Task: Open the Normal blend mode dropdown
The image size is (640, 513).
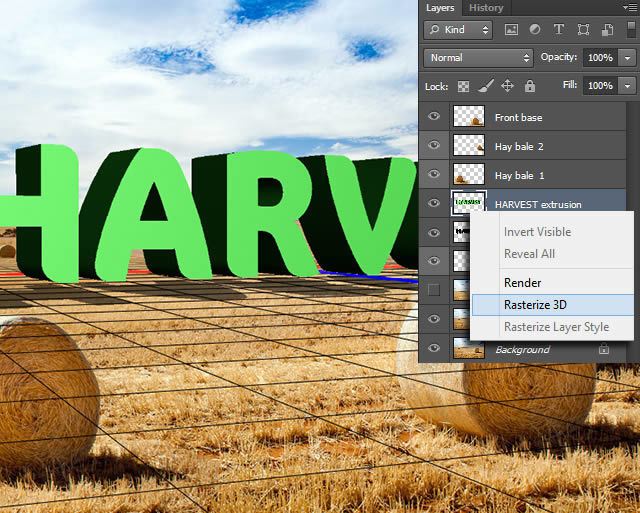Action: [478, 58]
